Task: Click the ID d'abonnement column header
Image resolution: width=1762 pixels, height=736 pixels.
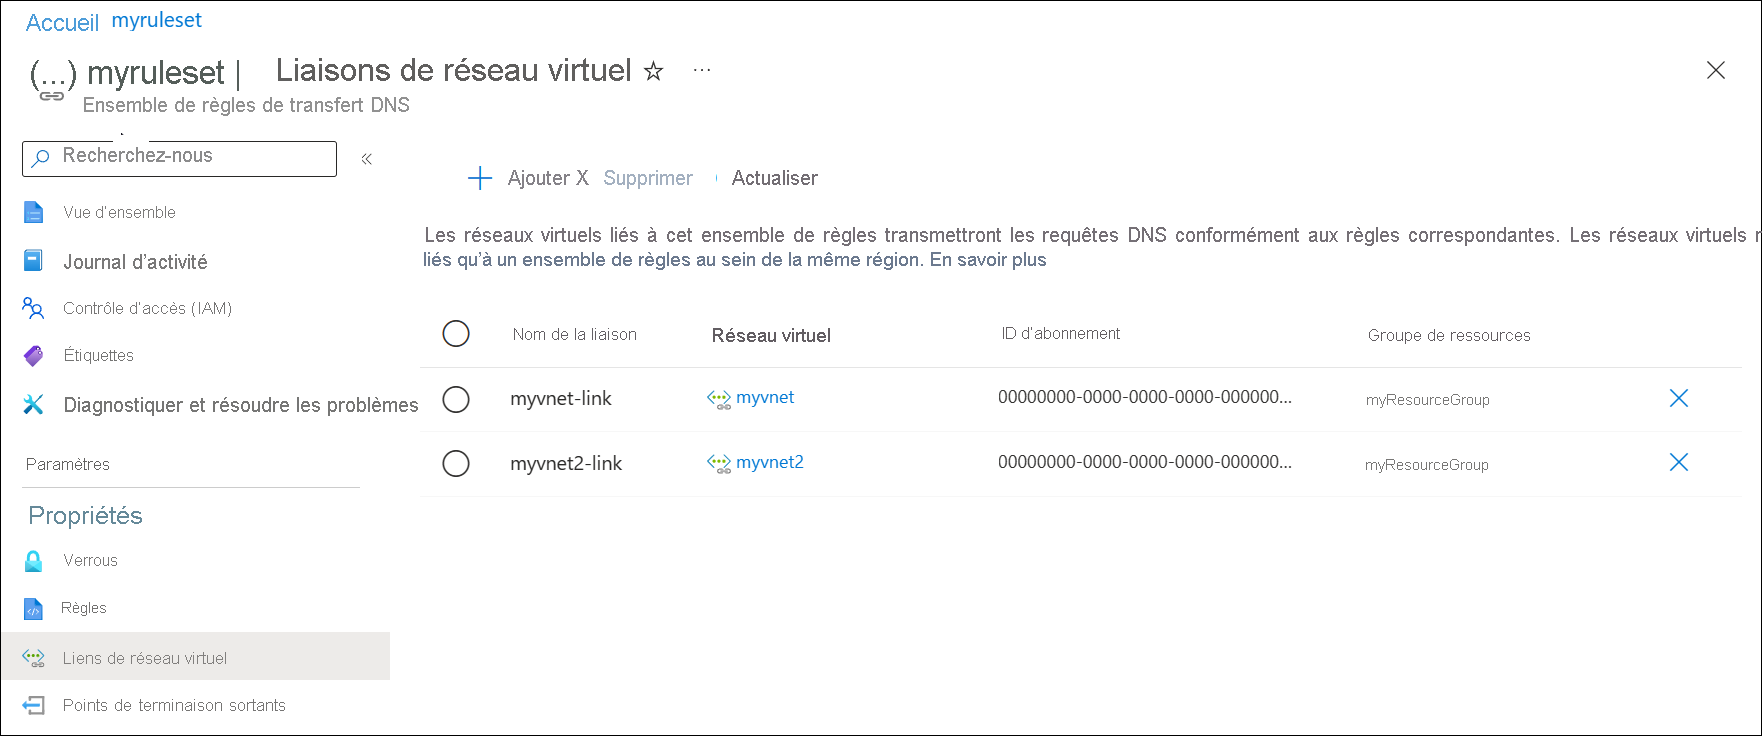Action: click(x=1061, y=333)
